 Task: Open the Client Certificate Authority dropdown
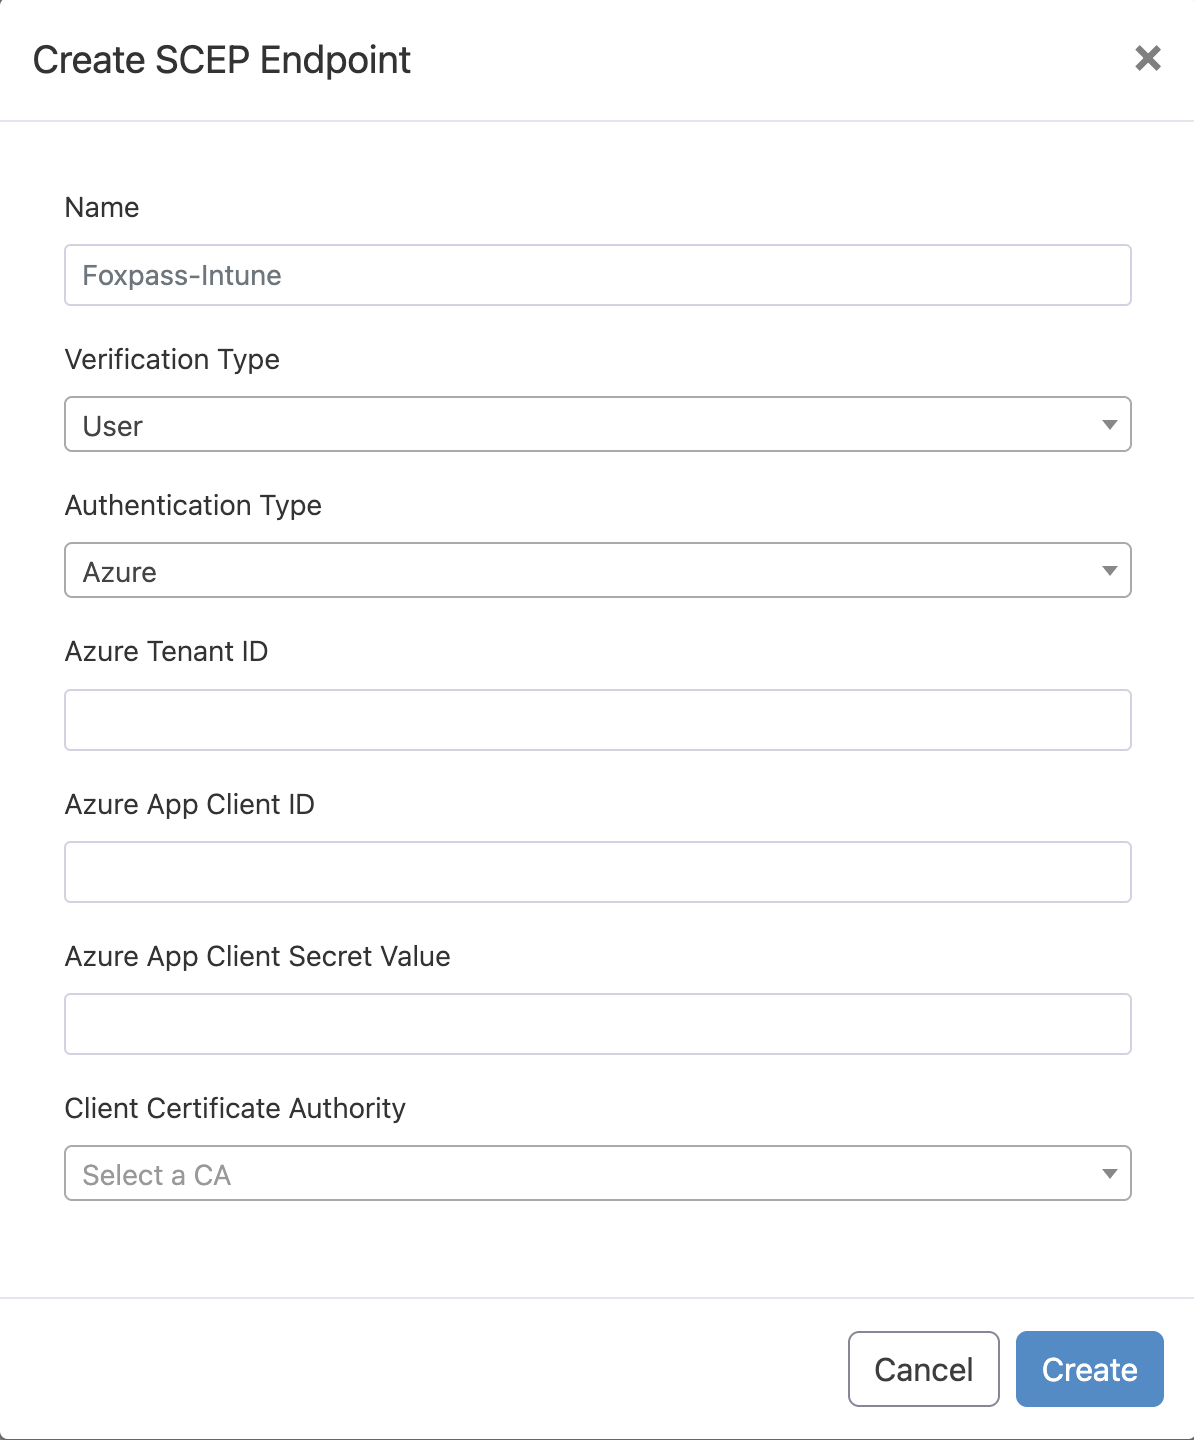click(598, 1173)
